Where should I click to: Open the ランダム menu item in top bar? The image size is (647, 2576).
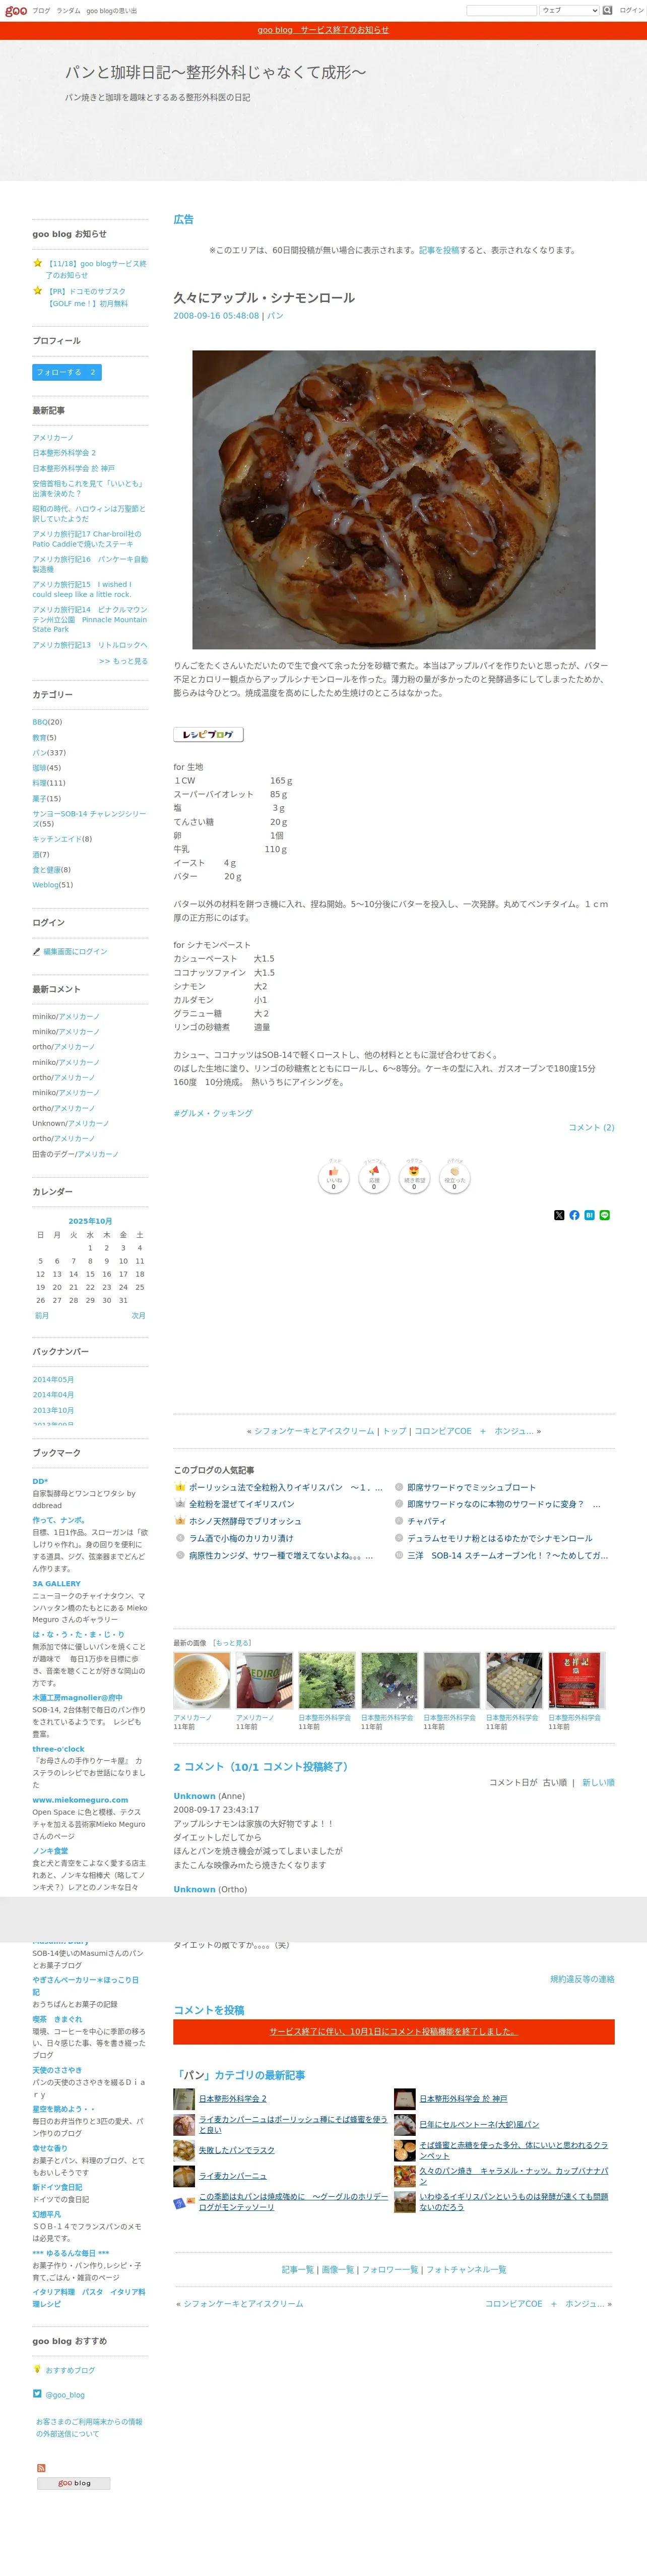pyautogui.click(x=68, y=11)
